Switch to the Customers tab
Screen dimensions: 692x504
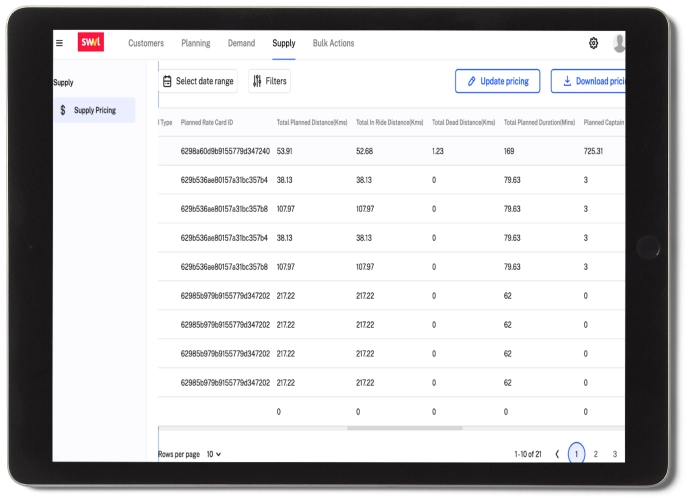[x=146, y=43]
